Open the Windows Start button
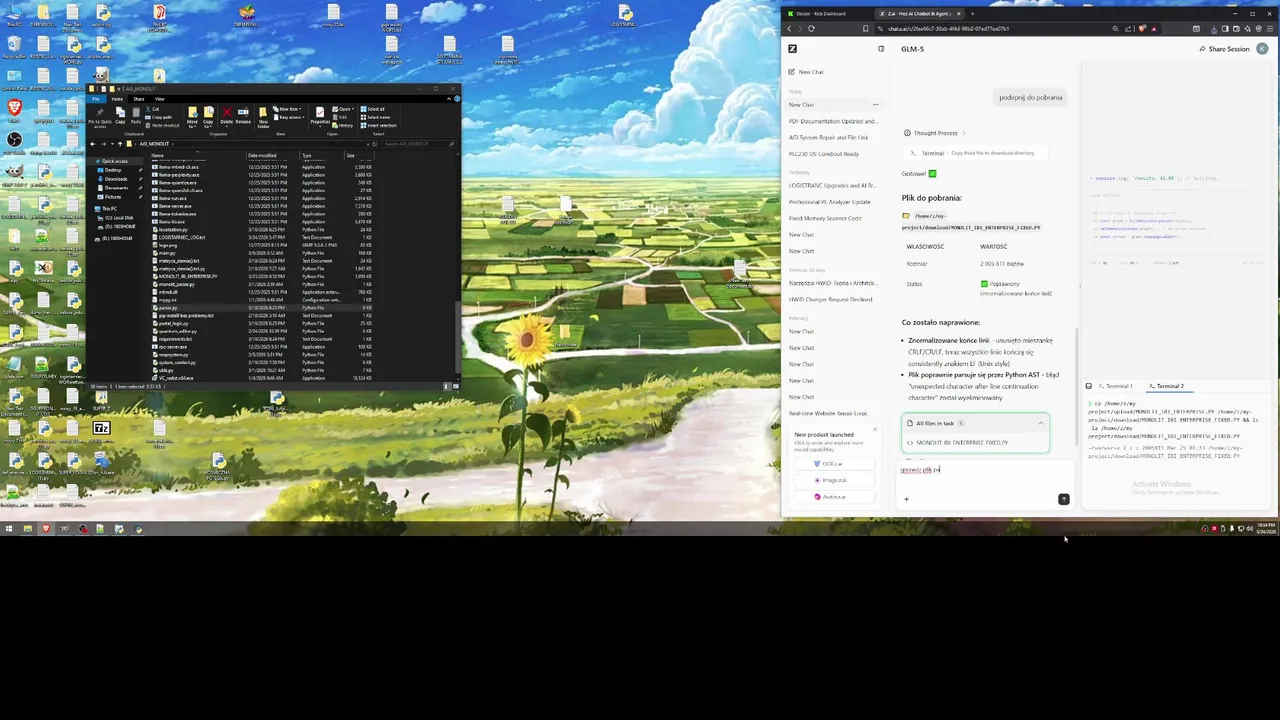This screenshot has height=720, width=1280. point(8,529)
